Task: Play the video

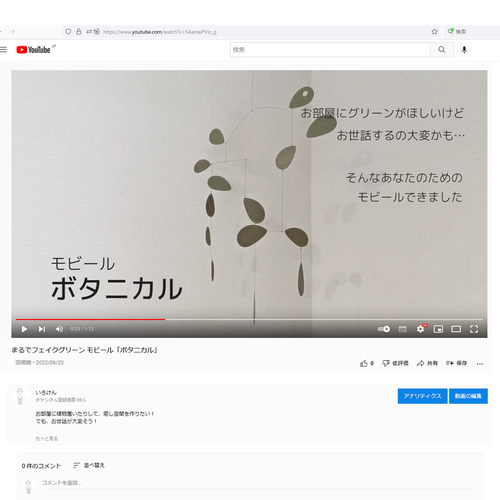Action: click(x=24, y=329)
